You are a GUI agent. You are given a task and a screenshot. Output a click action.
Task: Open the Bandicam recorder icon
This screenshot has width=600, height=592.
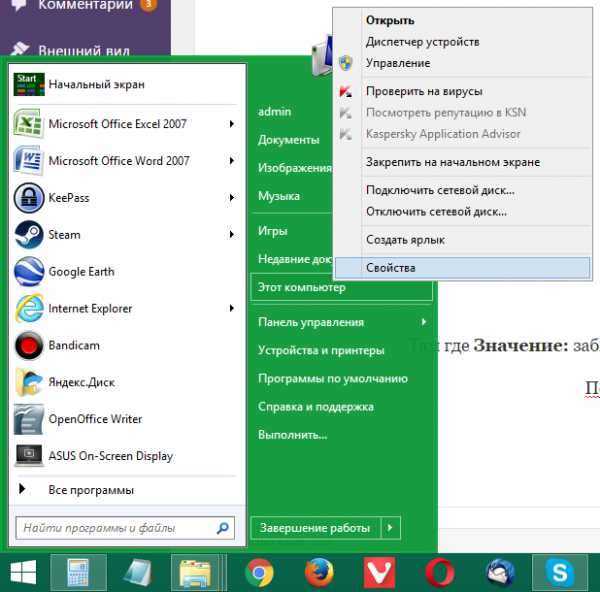tap(29, 345)
